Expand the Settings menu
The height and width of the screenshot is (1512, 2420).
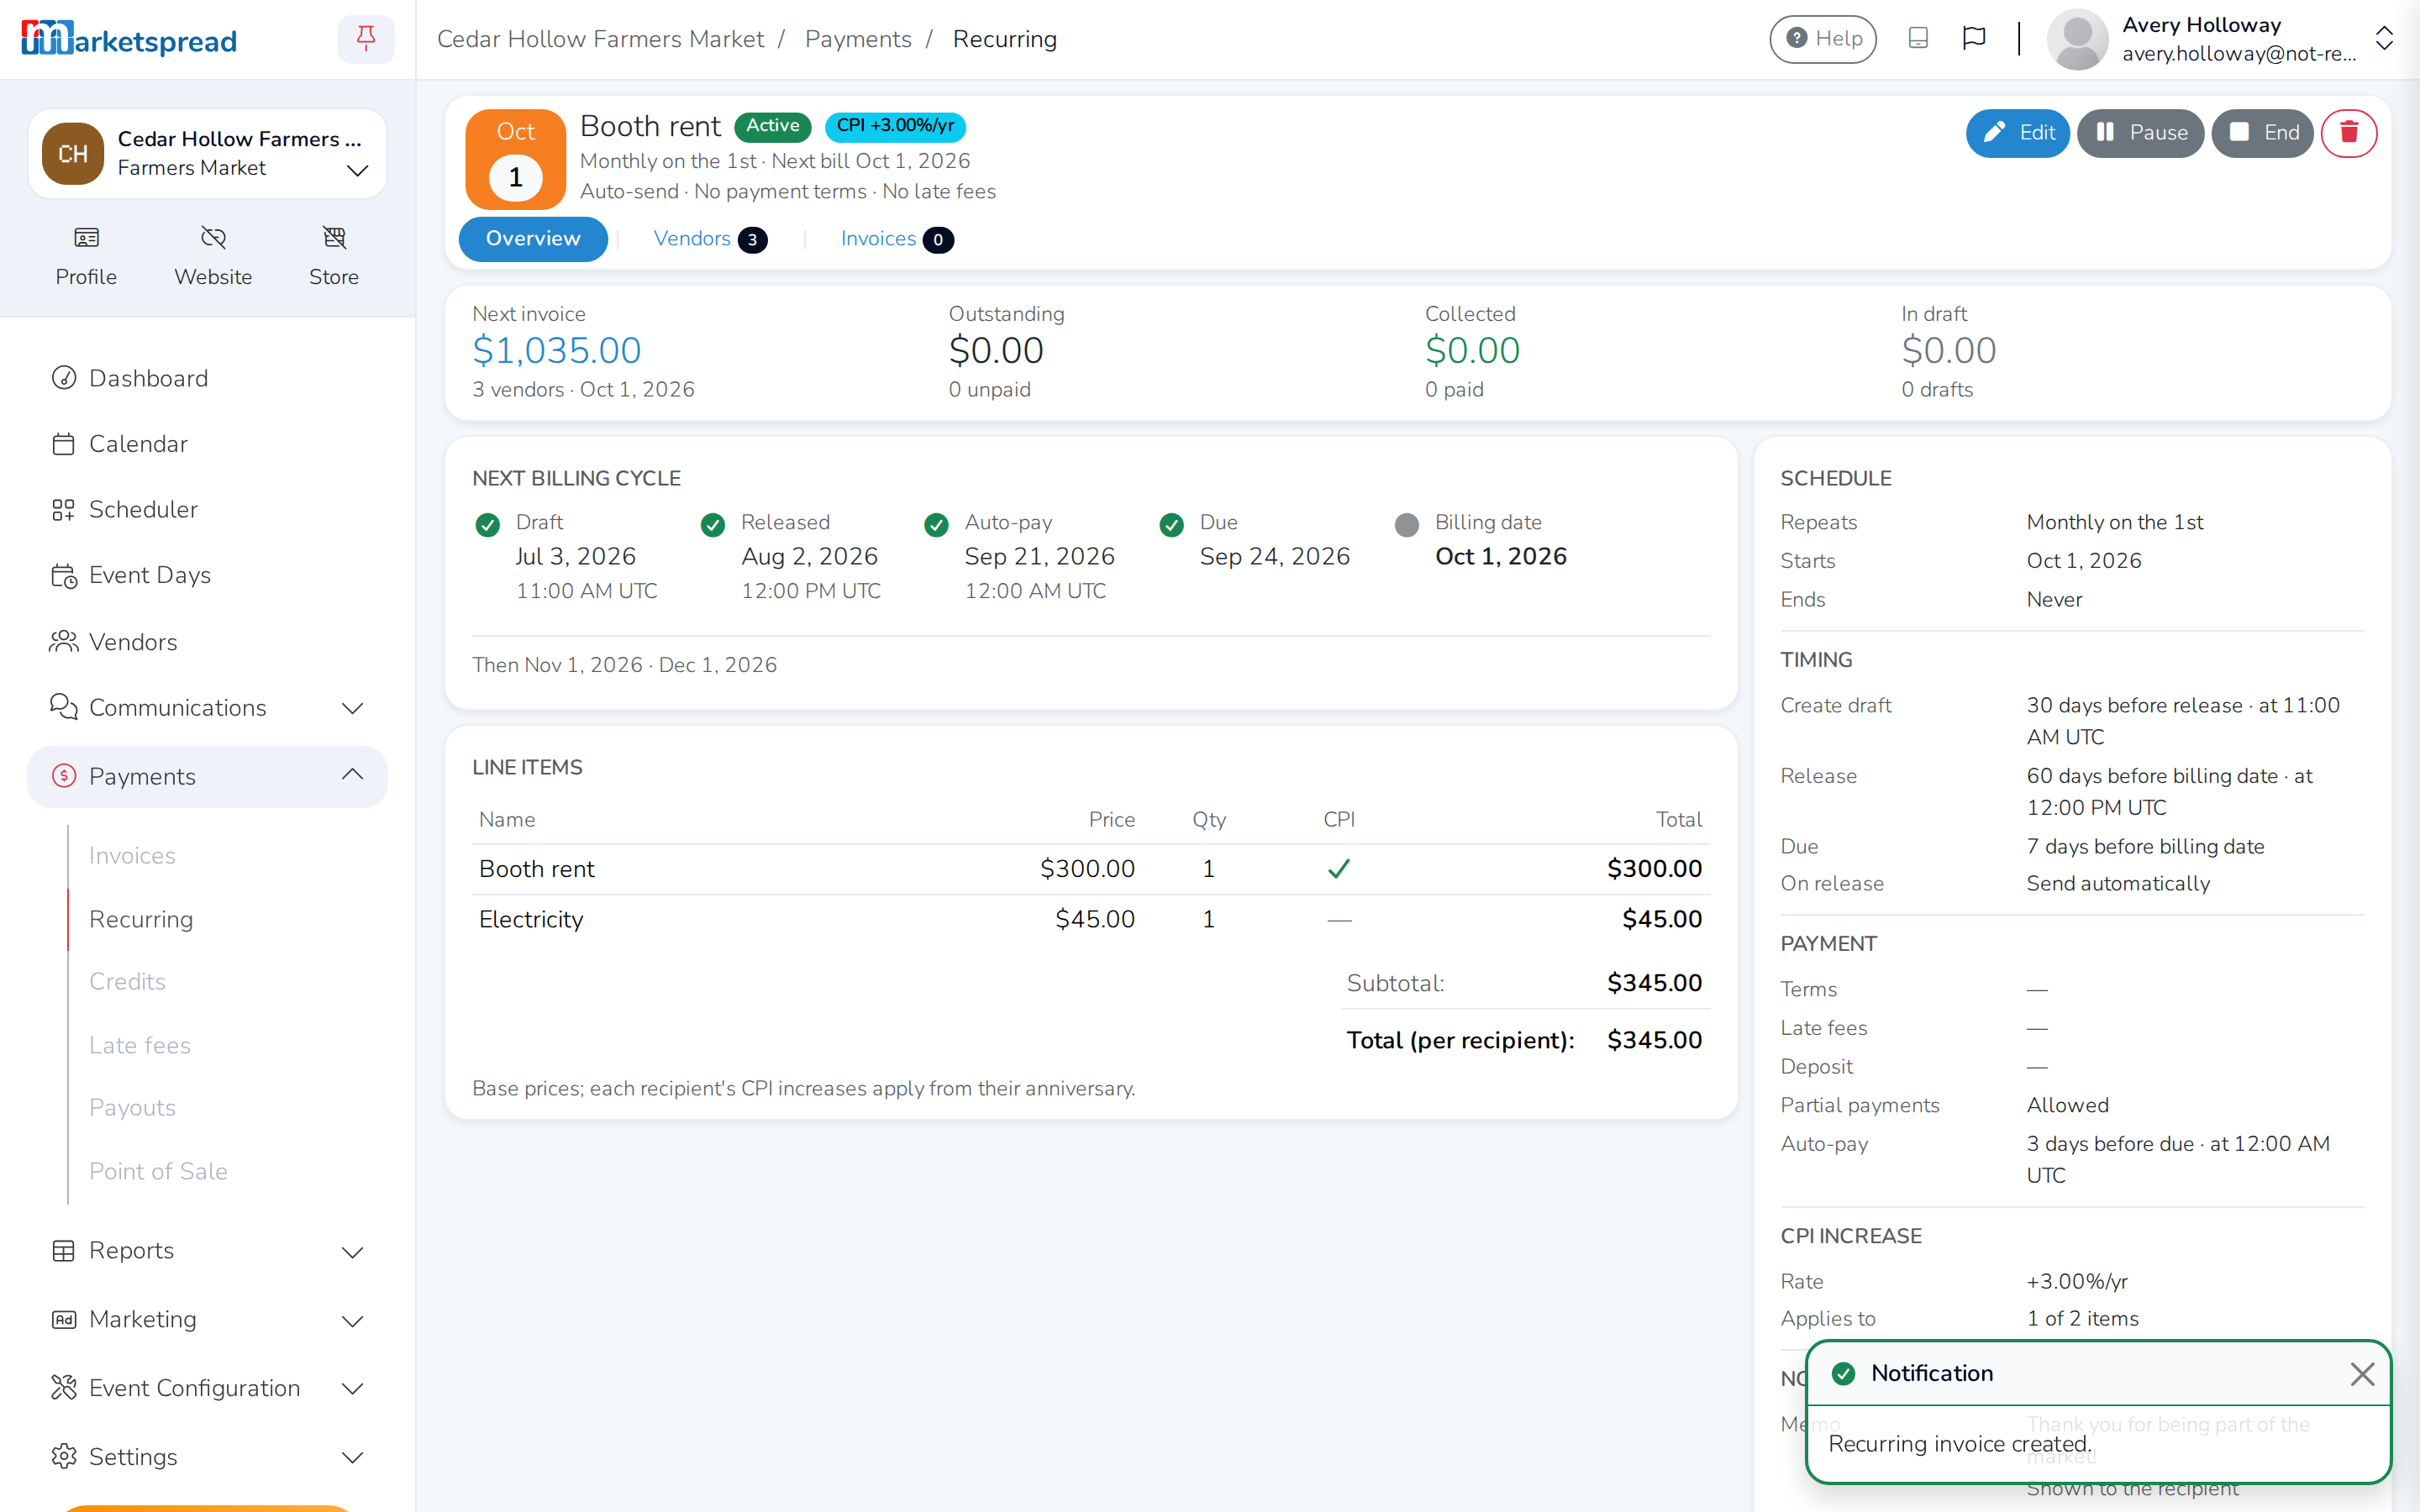click(207, 1457)
